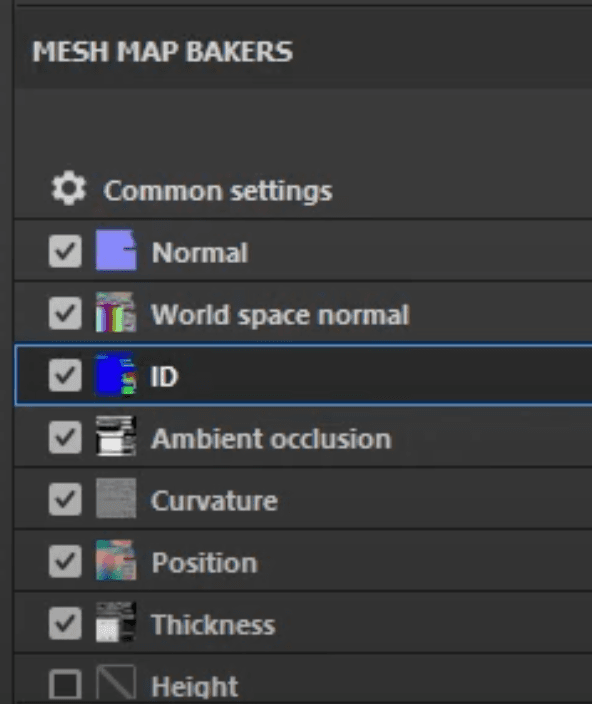This screenshot has width=592, height=704.
Task: Uncheck the ID baker checkbox
Action: pyautogui.click(x=65, y=375)
